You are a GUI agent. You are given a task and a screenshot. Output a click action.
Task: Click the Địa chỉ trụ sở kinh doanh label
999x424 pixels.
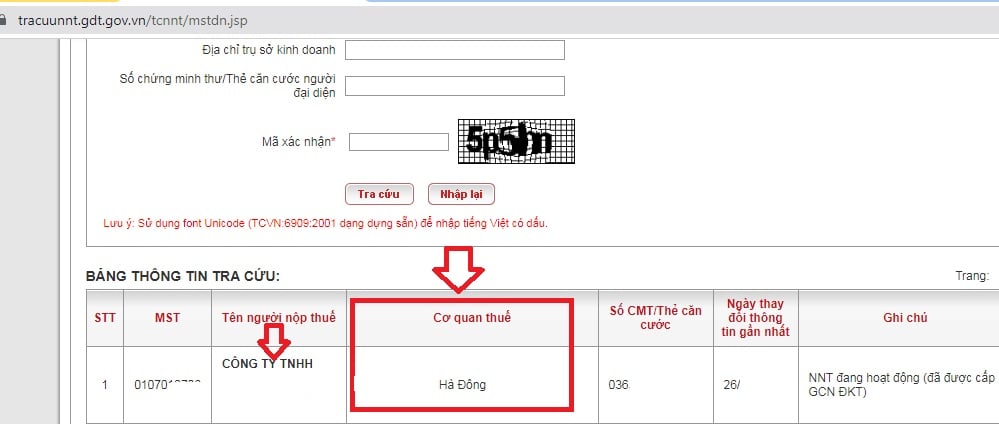pyautogui.click(x=269, y=50)
